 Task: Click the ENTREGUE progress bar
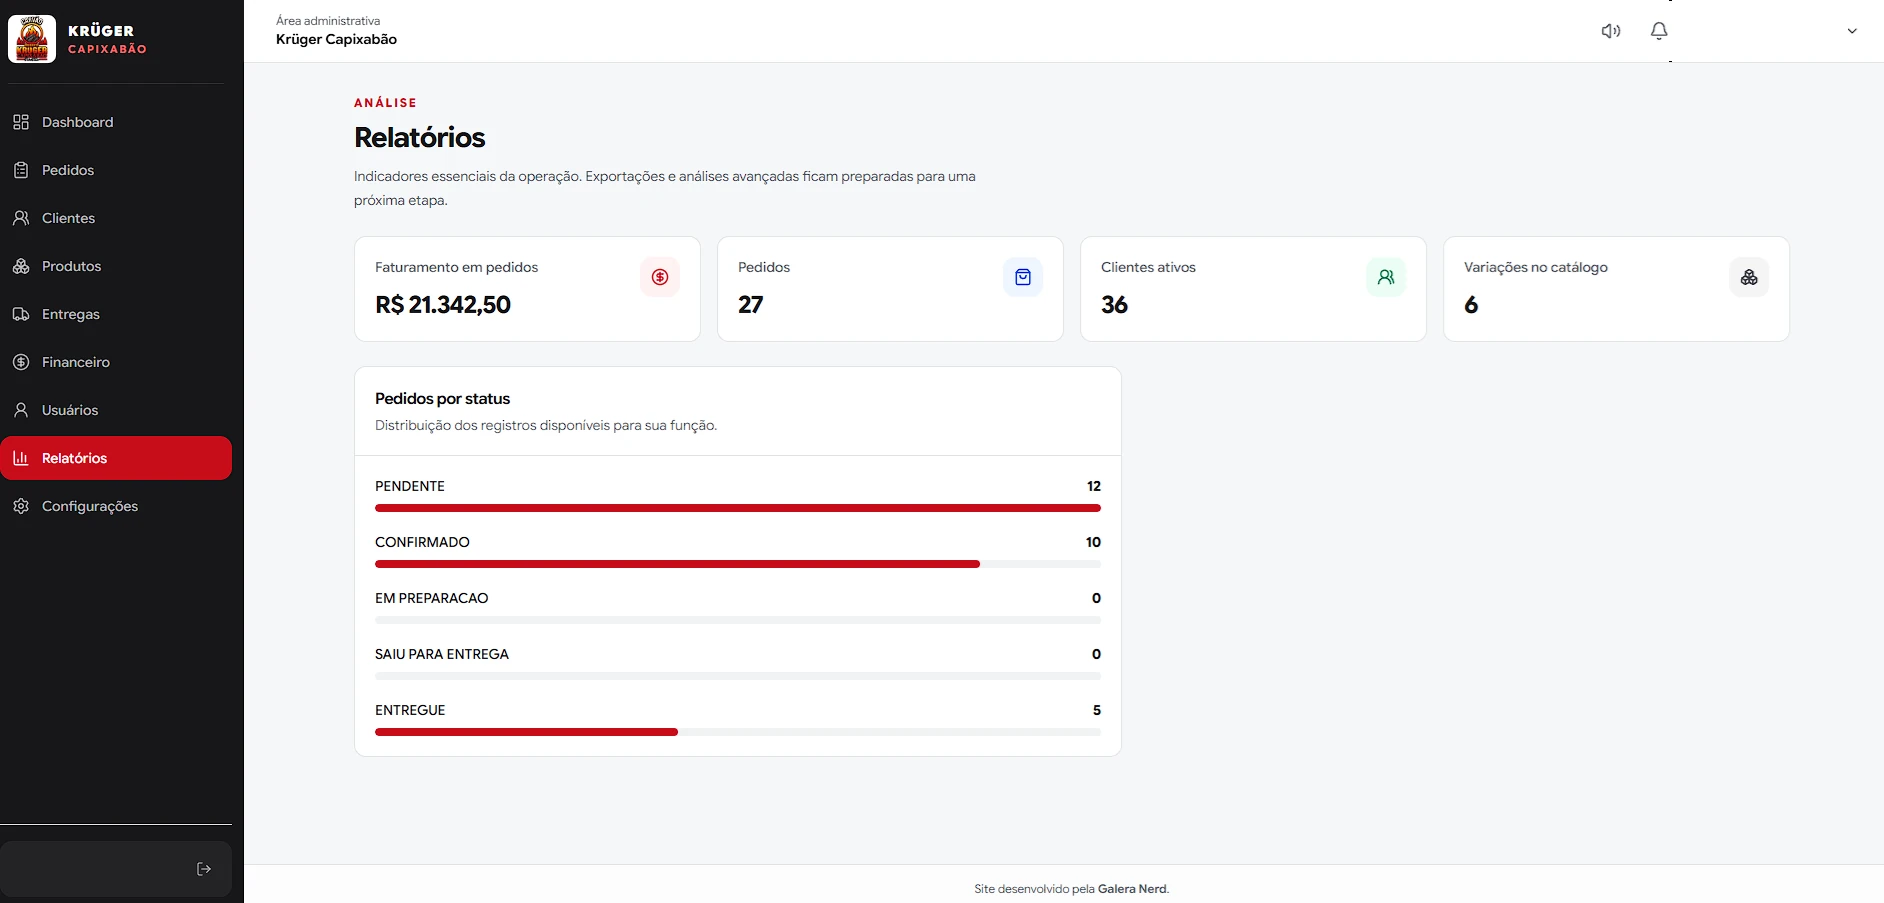738,732
